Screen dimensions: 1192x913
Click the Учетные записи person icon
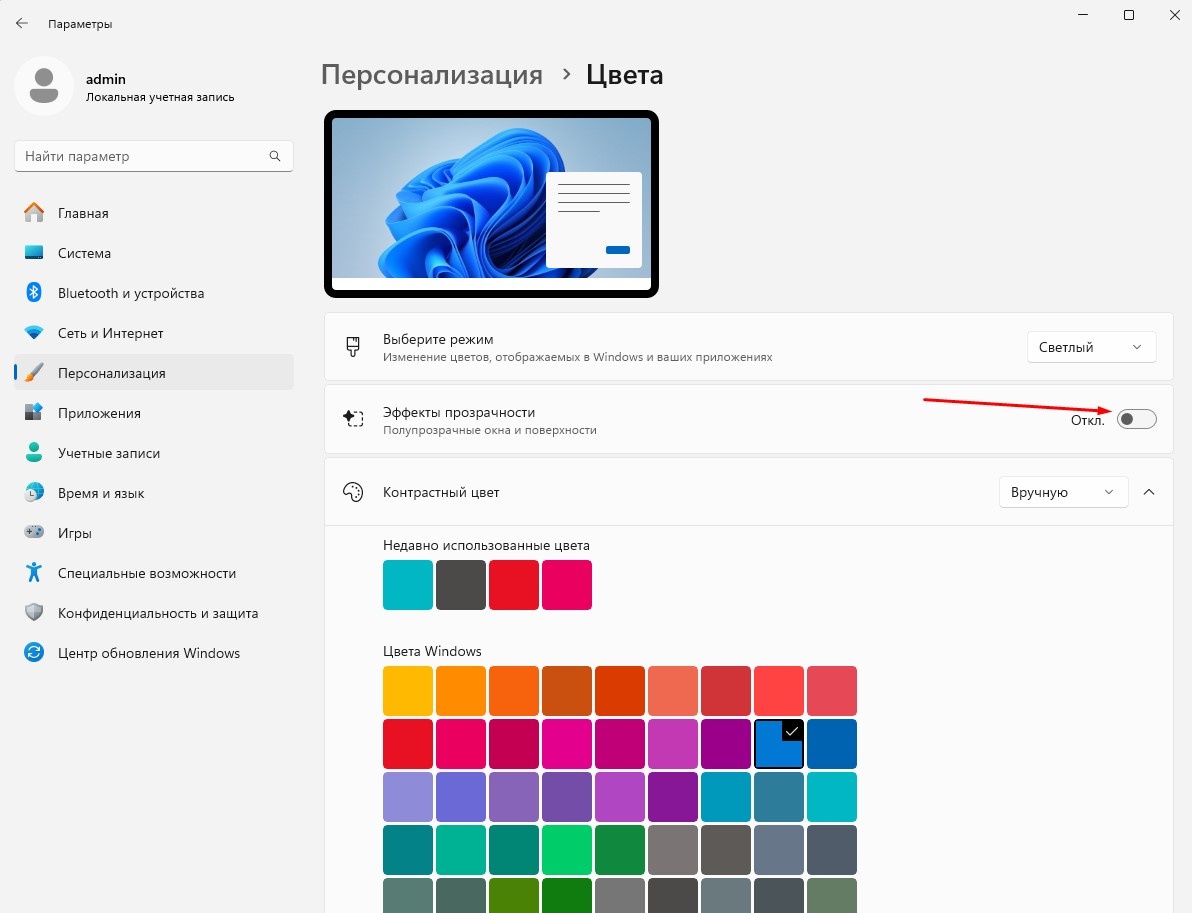[34, 453]
